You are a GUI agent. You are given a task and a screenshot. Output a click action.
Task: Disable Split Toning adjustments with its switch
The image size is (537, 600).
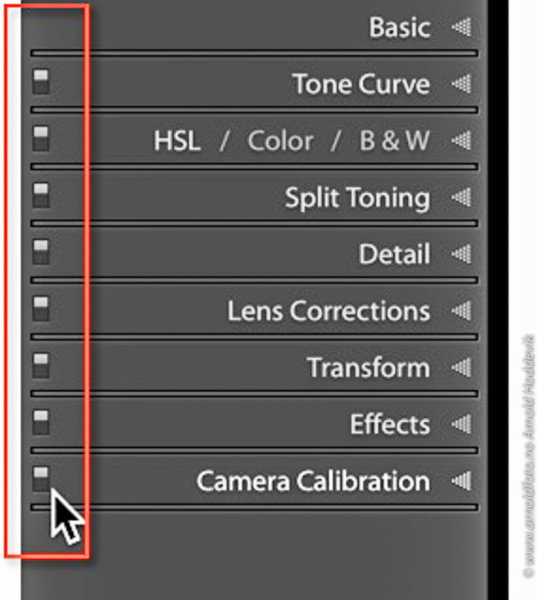[41, 195]
